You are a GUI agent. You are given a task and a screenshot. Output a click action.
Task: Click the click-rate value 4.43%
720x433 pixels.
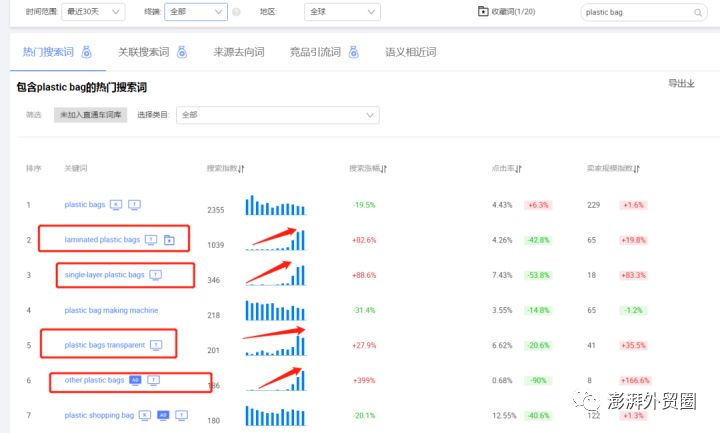pyautogui.click(x=502, y=205)
